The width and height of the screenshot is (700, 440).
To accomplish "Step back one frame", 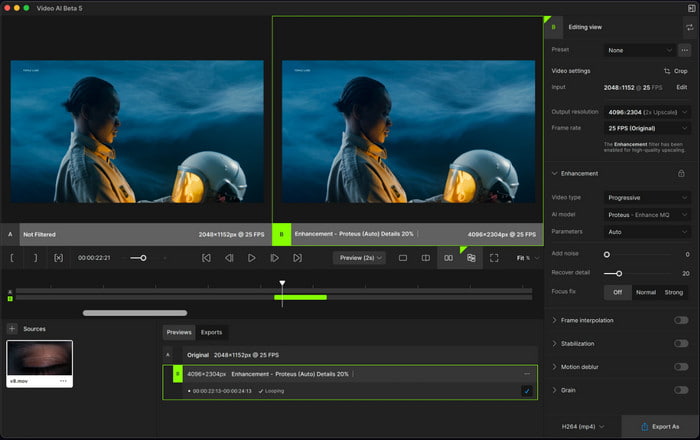I will pyautogui.click(x=229, y=258).
